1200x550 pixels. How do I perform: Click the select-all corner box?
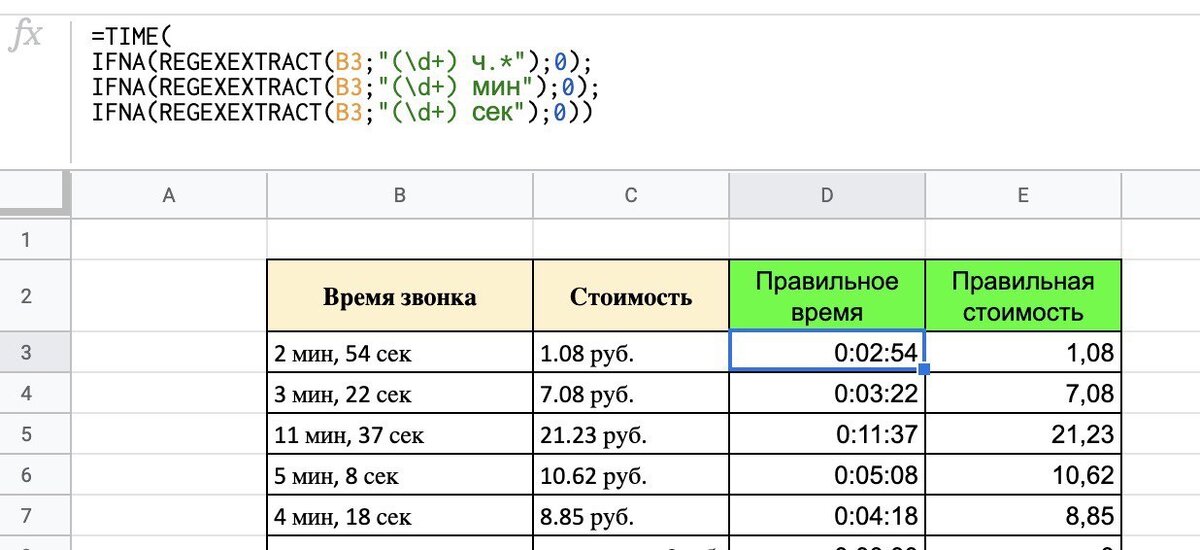click(x=35, y=195)
